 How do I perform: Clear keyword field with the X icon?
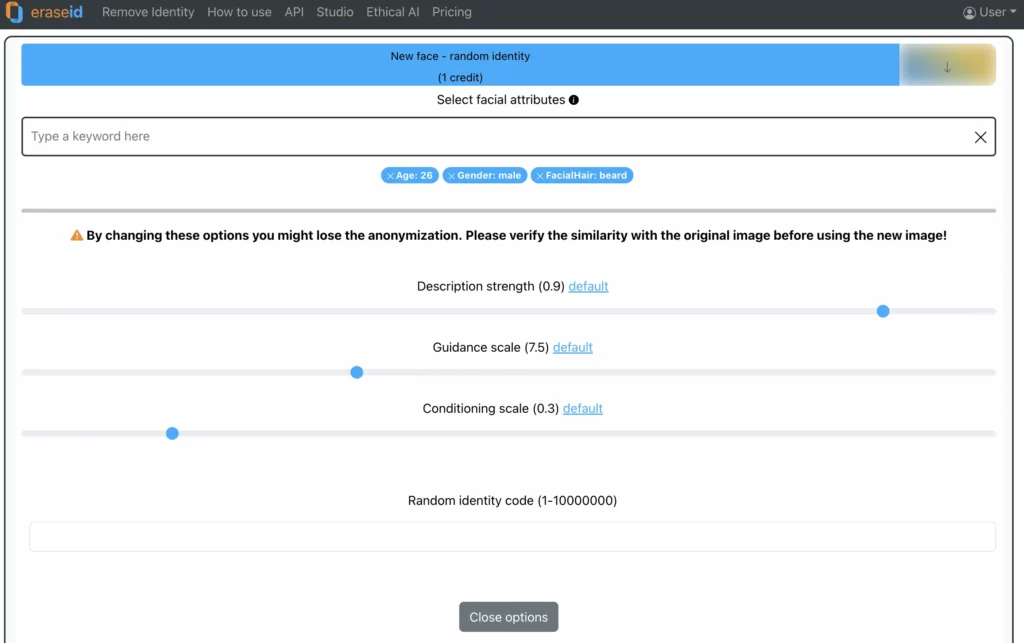[x=980, y=137]
